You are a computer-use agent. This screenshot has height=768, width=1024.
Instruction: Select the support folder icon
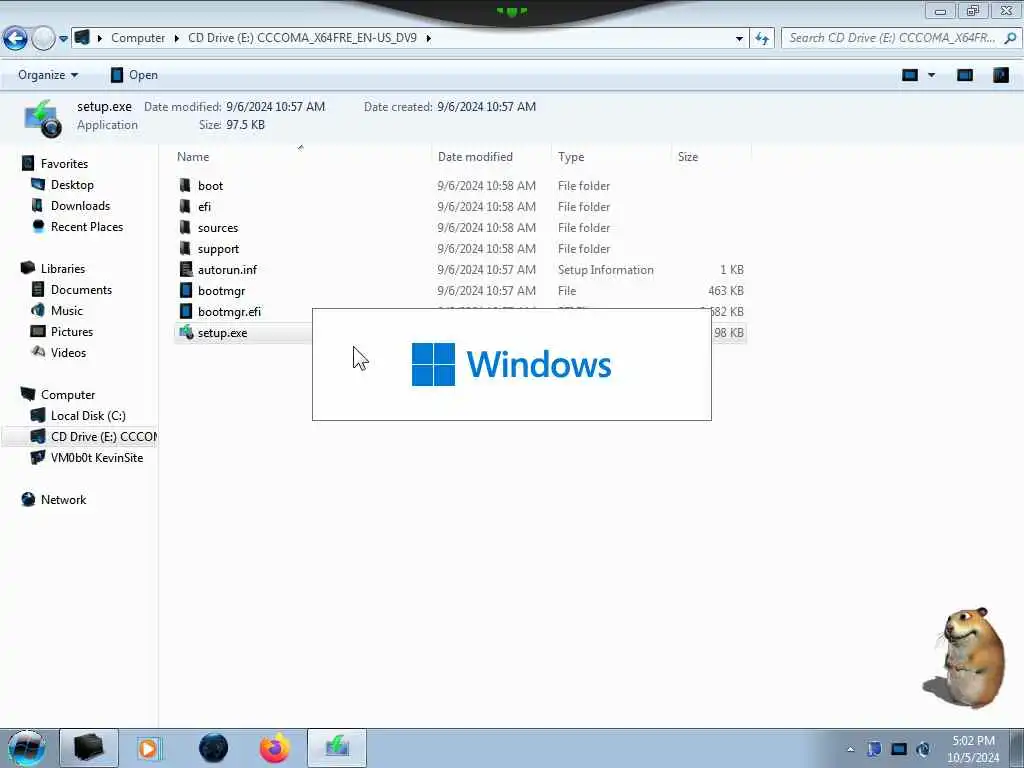185,249
